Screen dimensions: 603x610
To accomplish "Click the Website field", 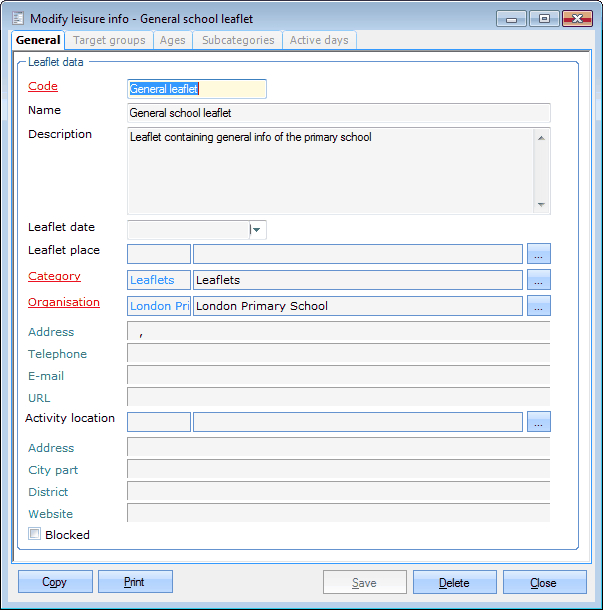I will click(338, 513).
